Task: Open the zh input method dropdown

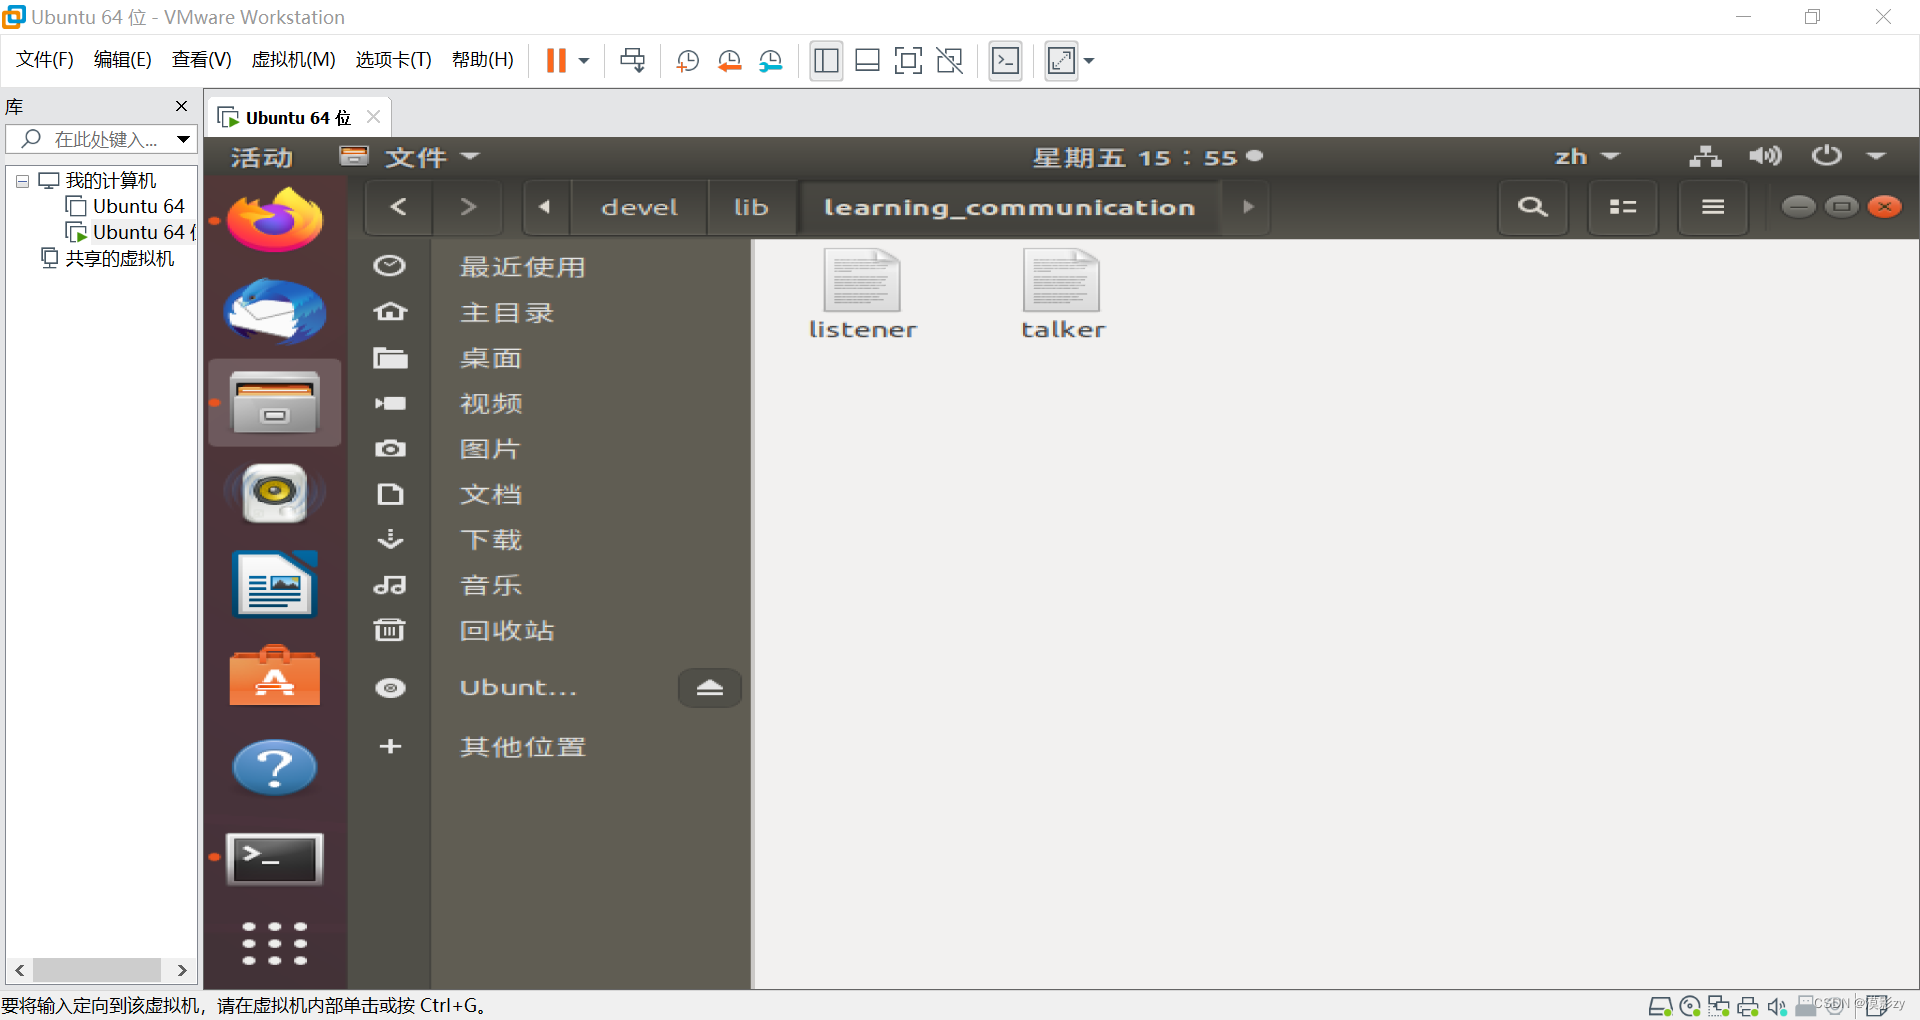Action: pyautogui.click(x=1586, y=157)
